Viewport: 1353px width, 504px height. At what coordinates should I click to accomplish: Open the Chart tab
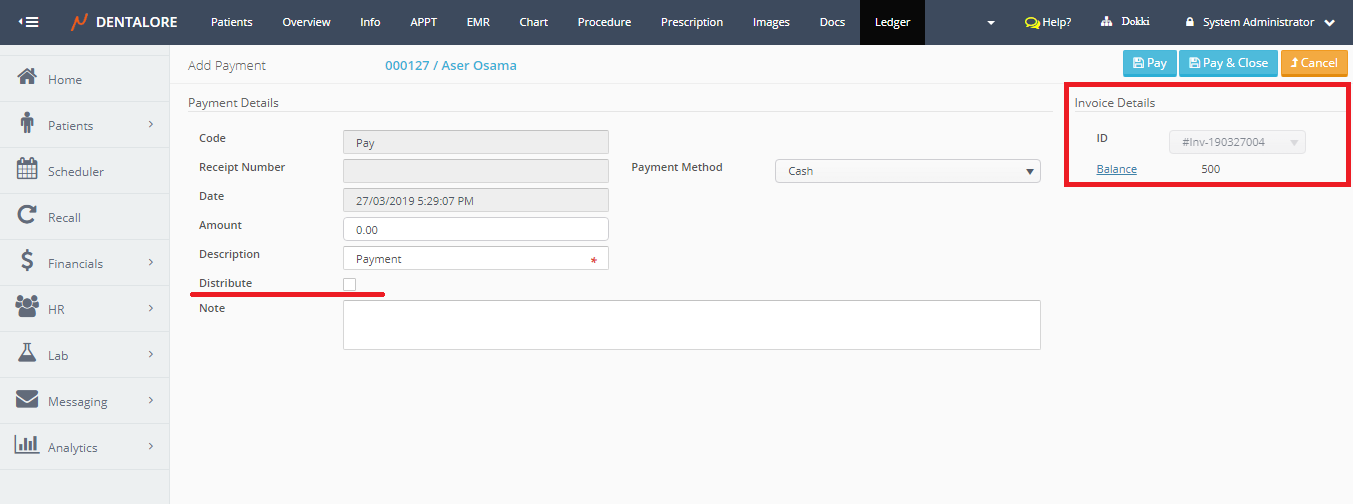[533, 22]
